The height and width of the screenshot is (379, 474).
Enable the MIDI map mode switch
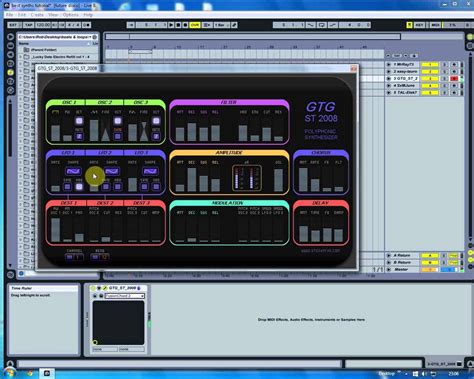(435, 25)
